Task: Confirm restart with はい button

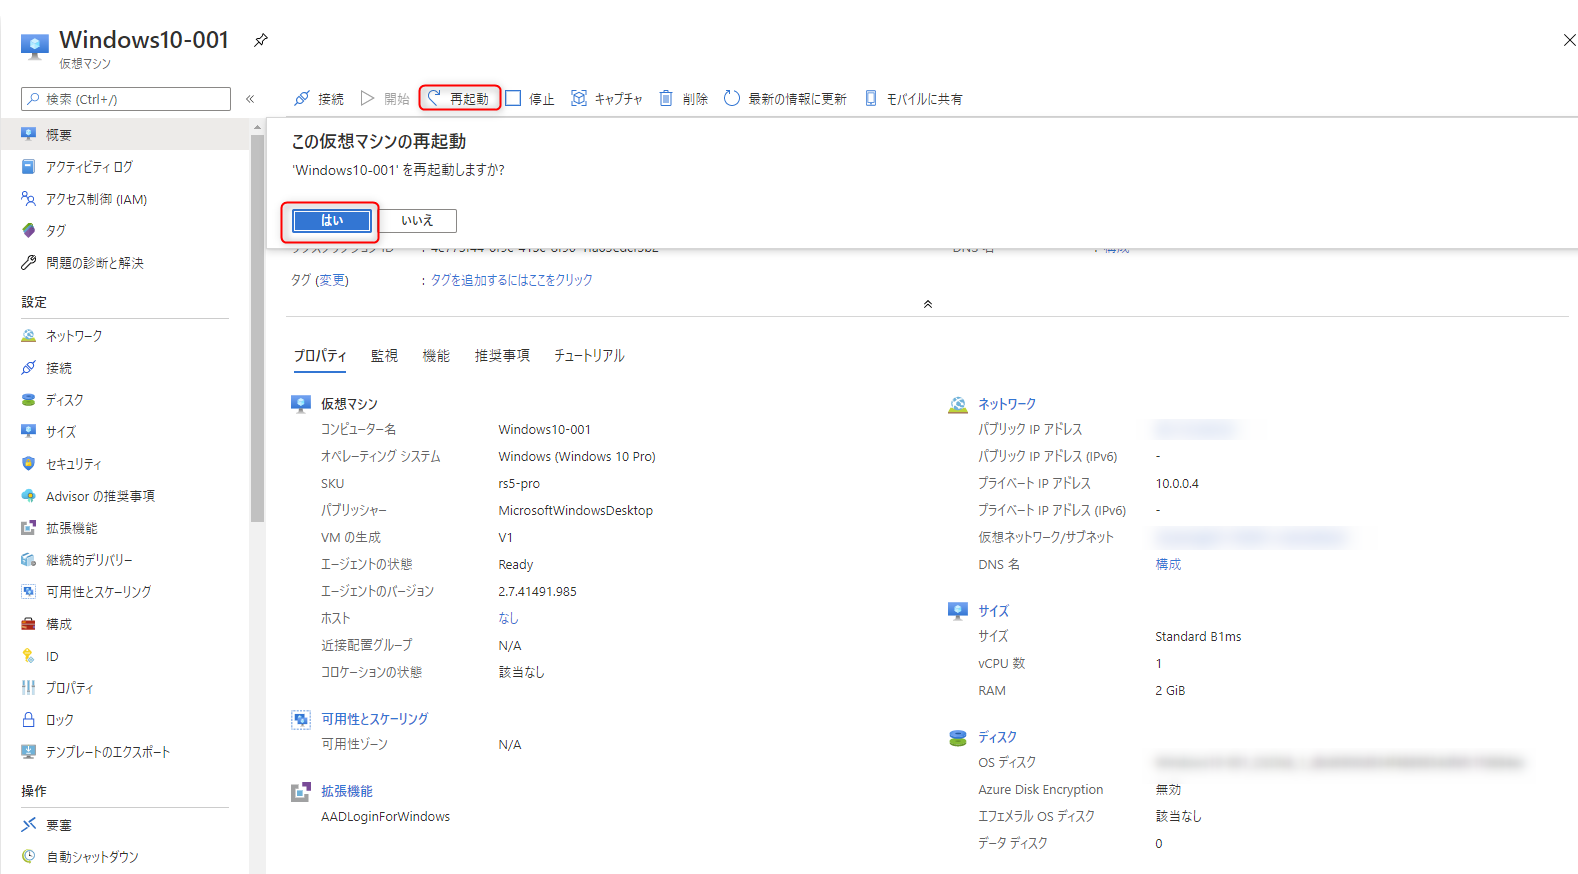Action: click(332, 220)
